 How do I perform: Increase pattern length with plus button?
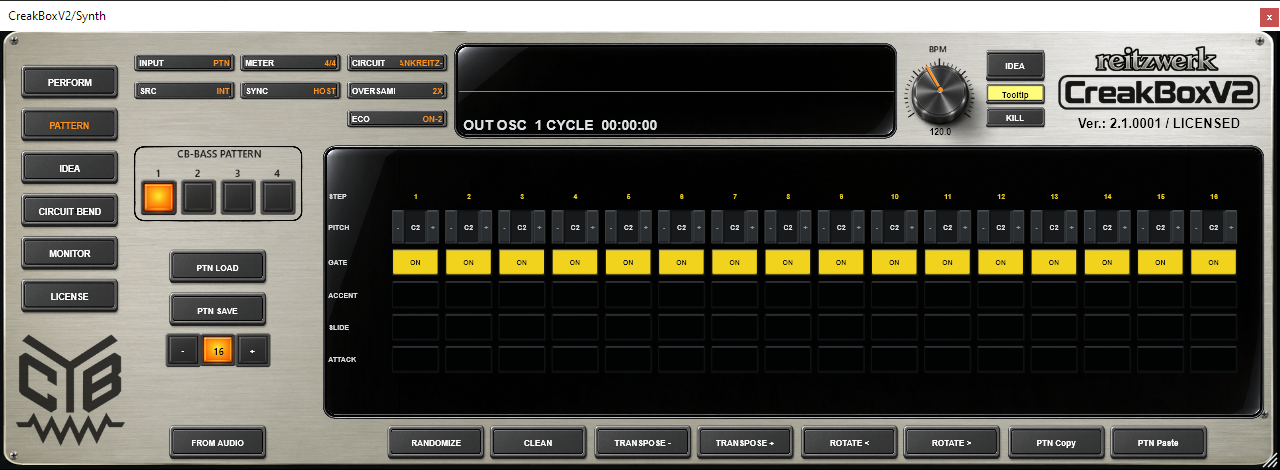tap(253, 351)
